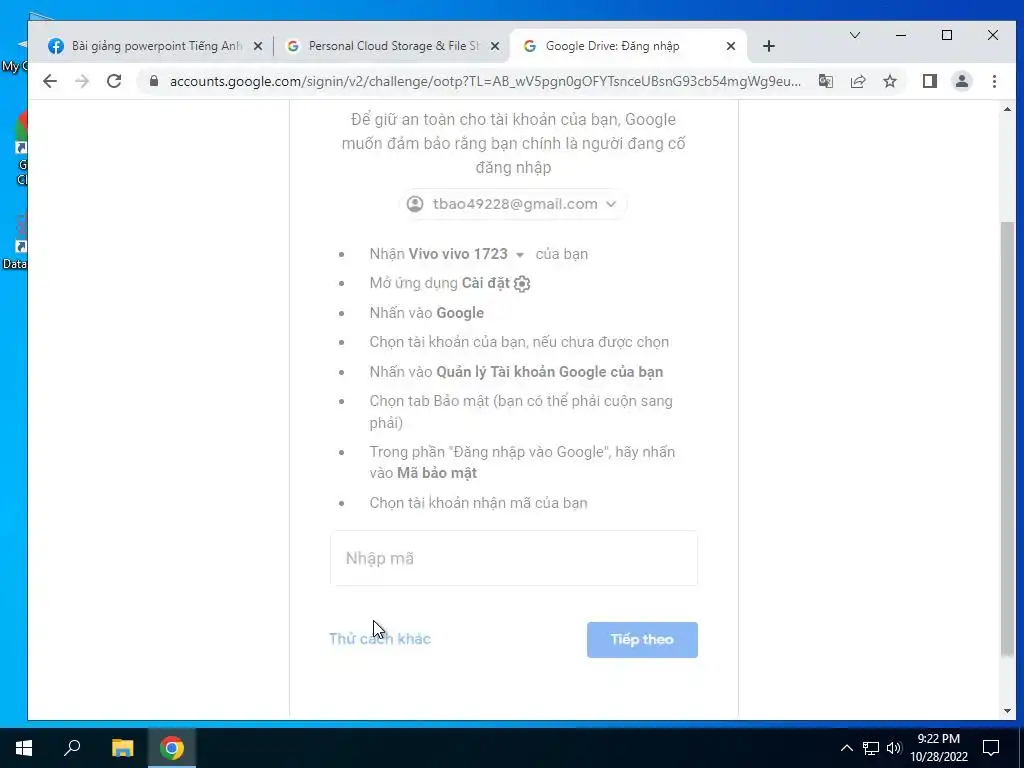The image size is (1024, 768).
Task: Close the Bài giảng powerpoint tab
Action: [258, 46]
